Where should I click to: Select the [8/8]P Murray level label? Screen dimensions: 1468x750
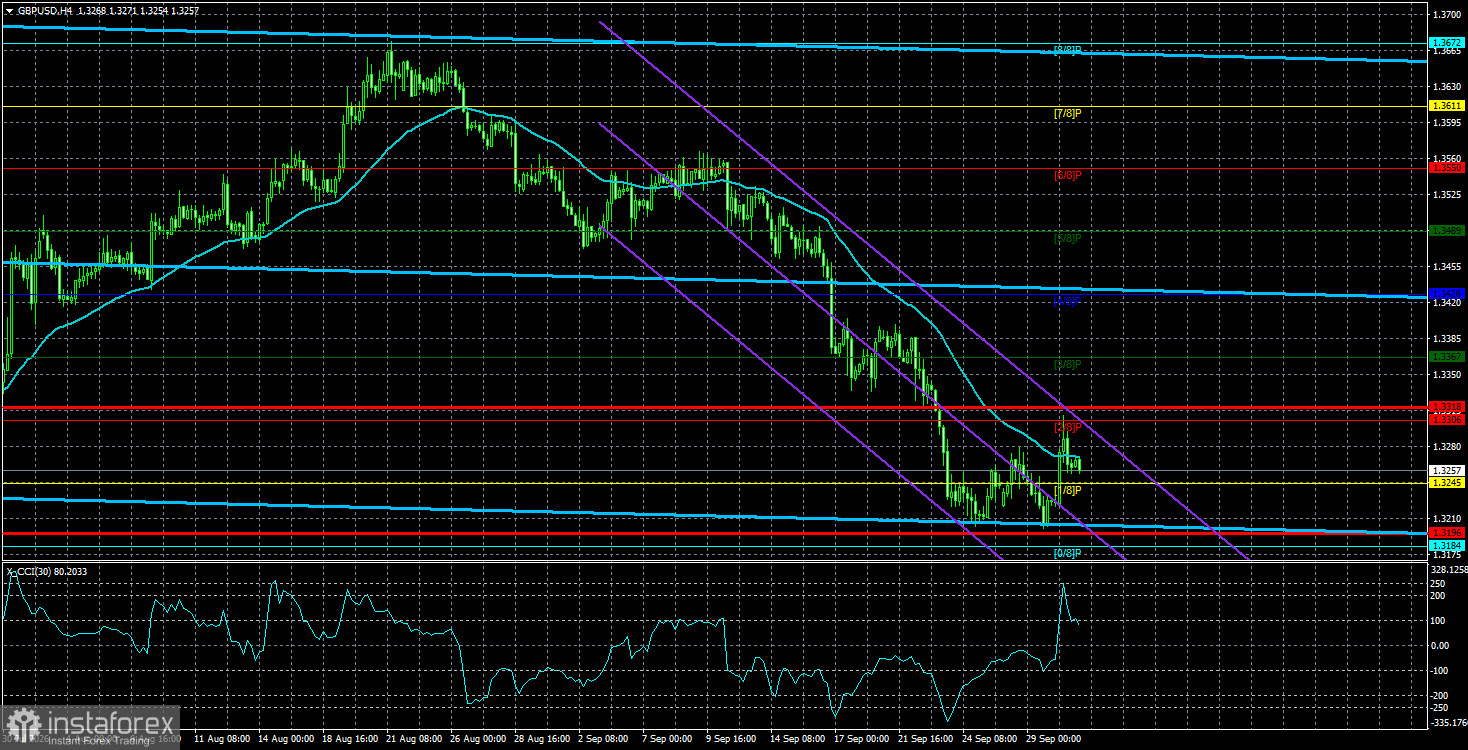[x=1068, y=49]
